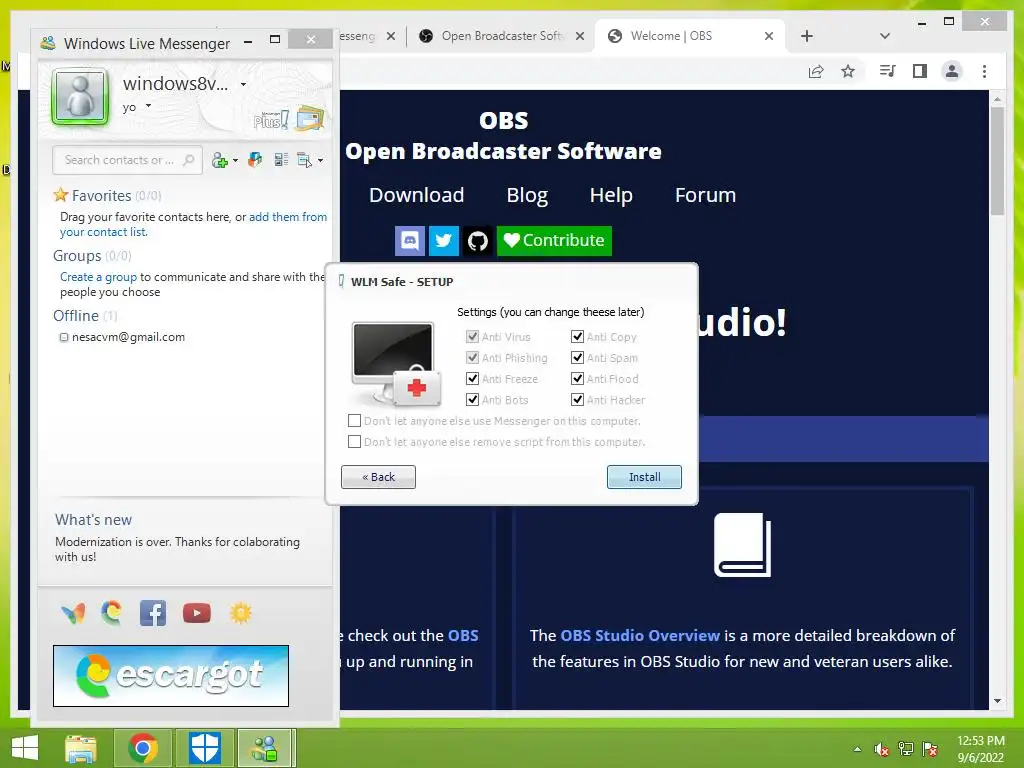Click the Create a group link
This screenshot has height=768, width=1024.
(99, 277)
